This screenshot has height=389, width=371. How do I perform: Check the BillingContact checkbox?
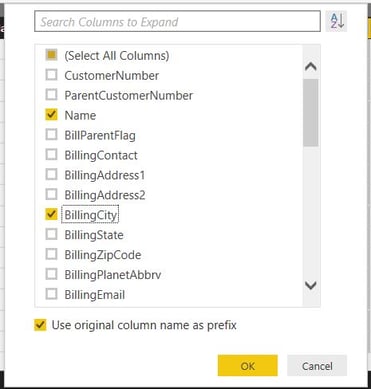(x=51, y=155)
